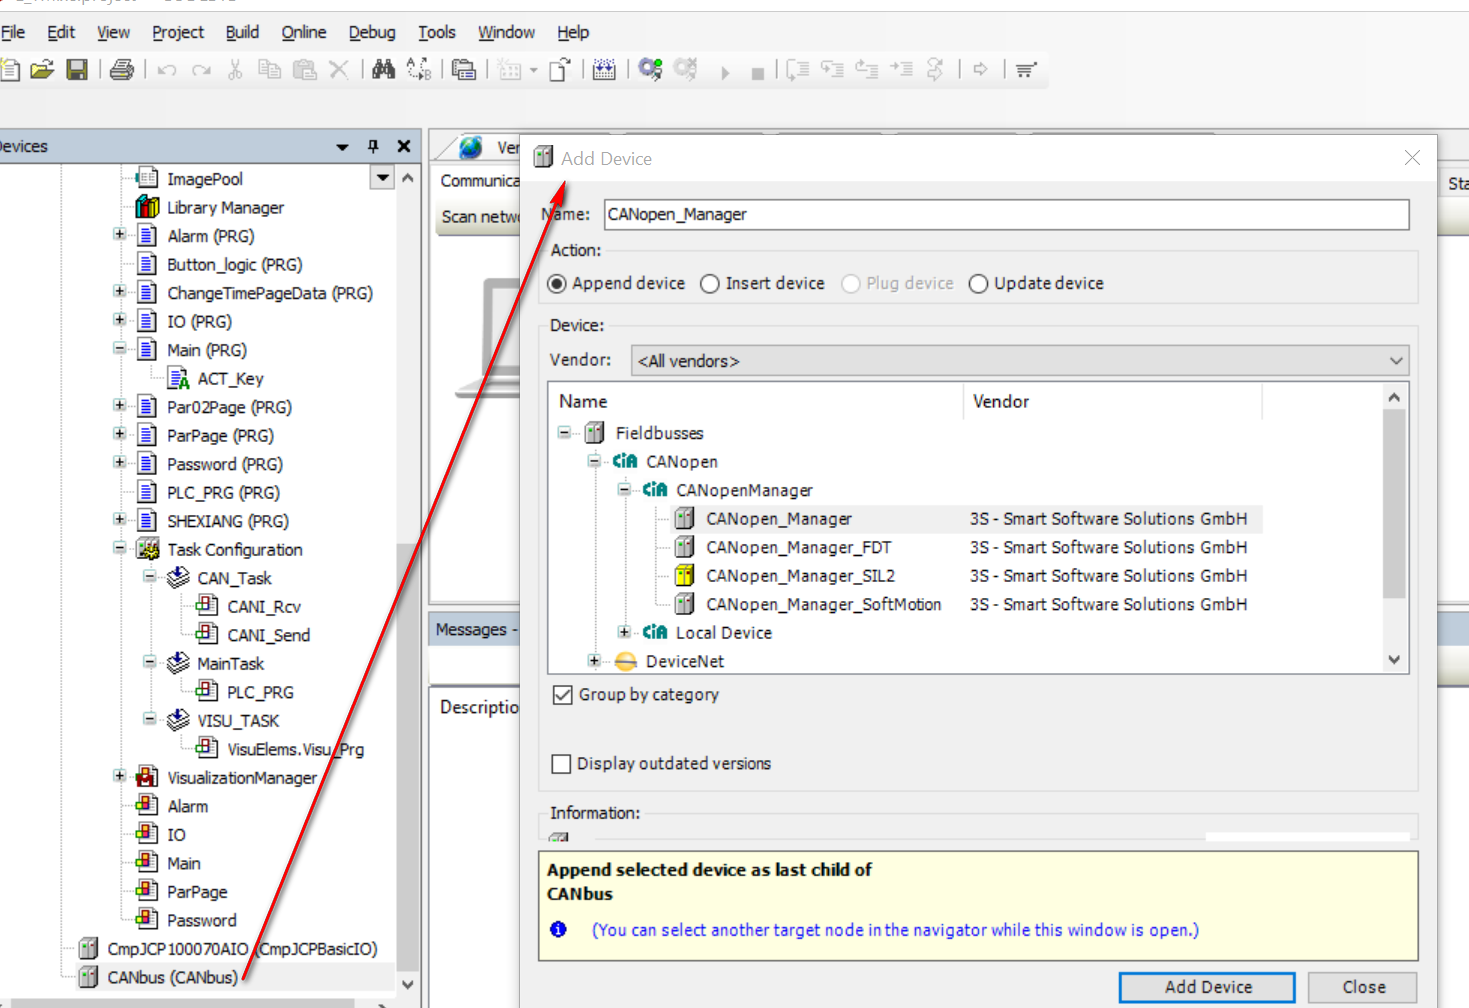1469x1008 pixels.
Task: Open the Online menu
Action: 303,32
